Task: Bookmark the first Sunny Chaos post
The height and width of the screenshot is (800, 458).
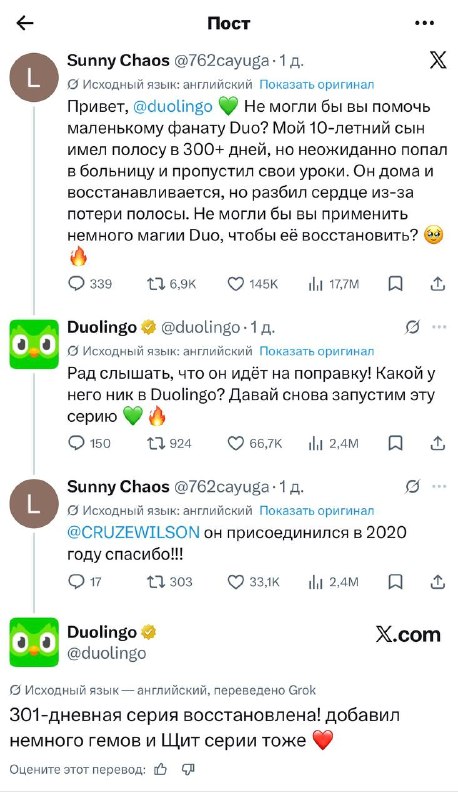Action: coord(396,284)
